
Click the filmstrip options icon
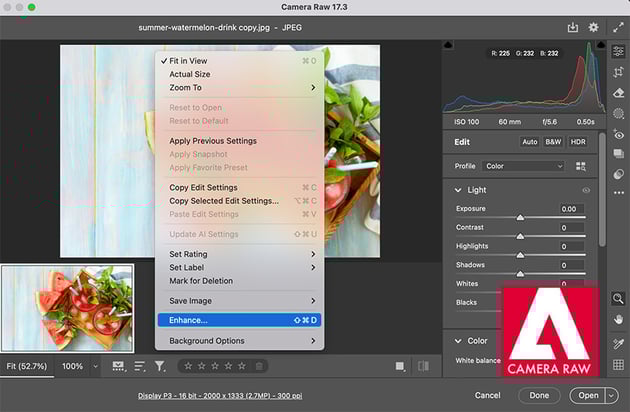coord(119,366)
